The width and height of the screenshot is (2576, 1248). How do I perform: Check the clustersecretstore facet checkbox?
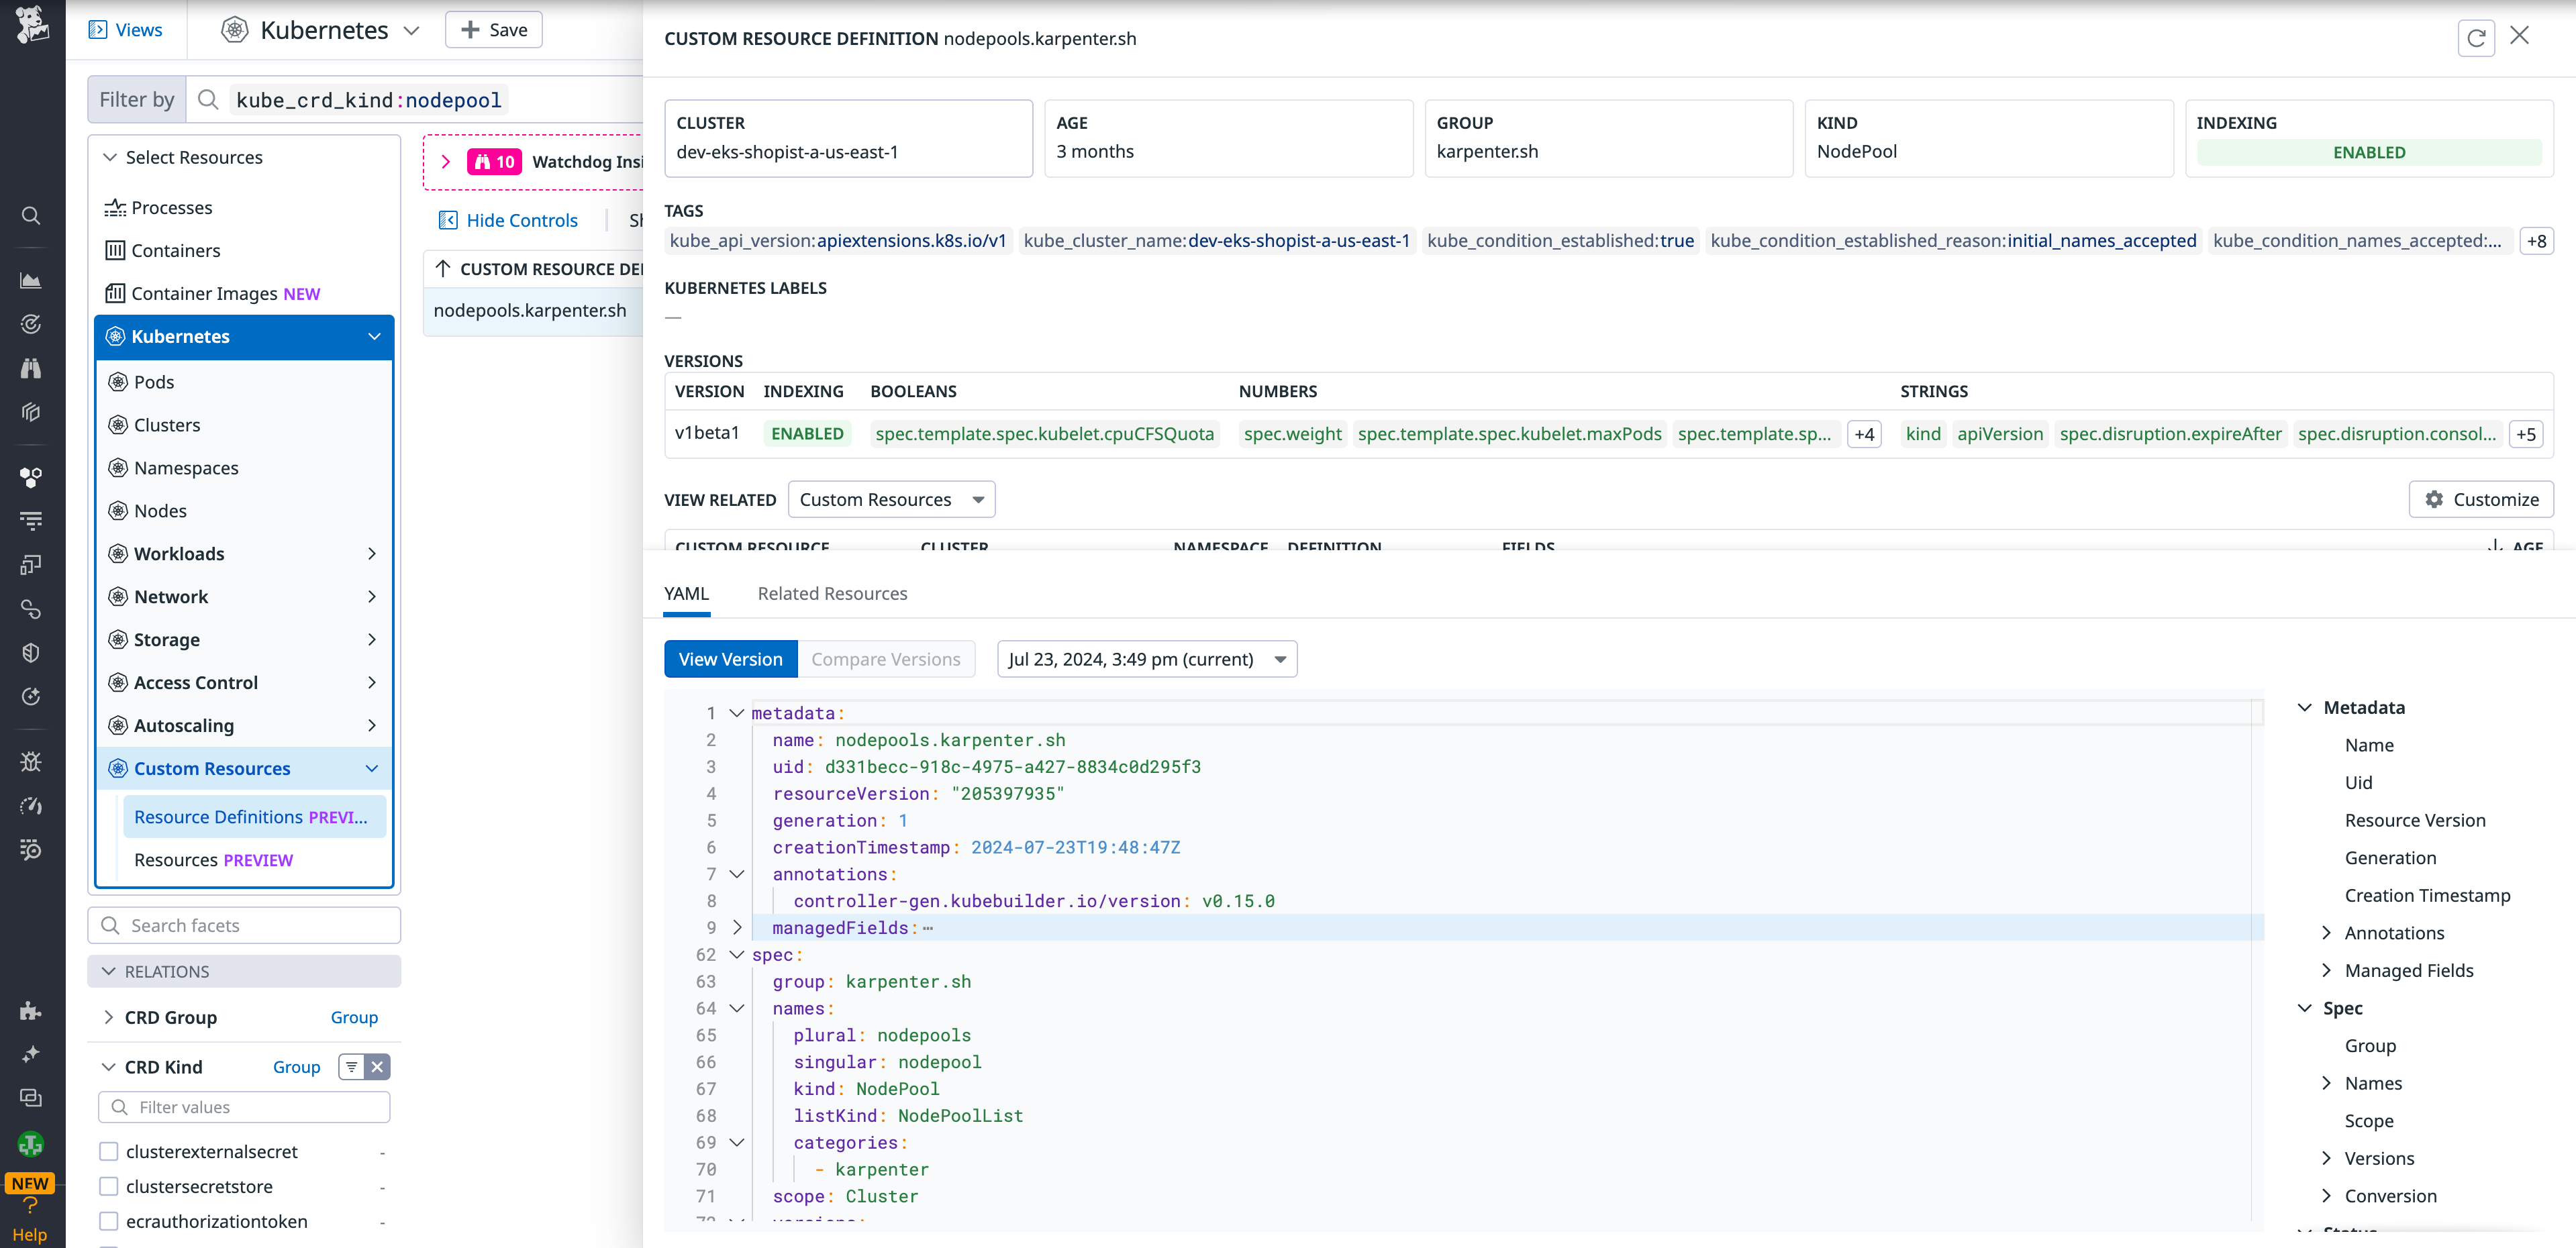coord(109,1186)
